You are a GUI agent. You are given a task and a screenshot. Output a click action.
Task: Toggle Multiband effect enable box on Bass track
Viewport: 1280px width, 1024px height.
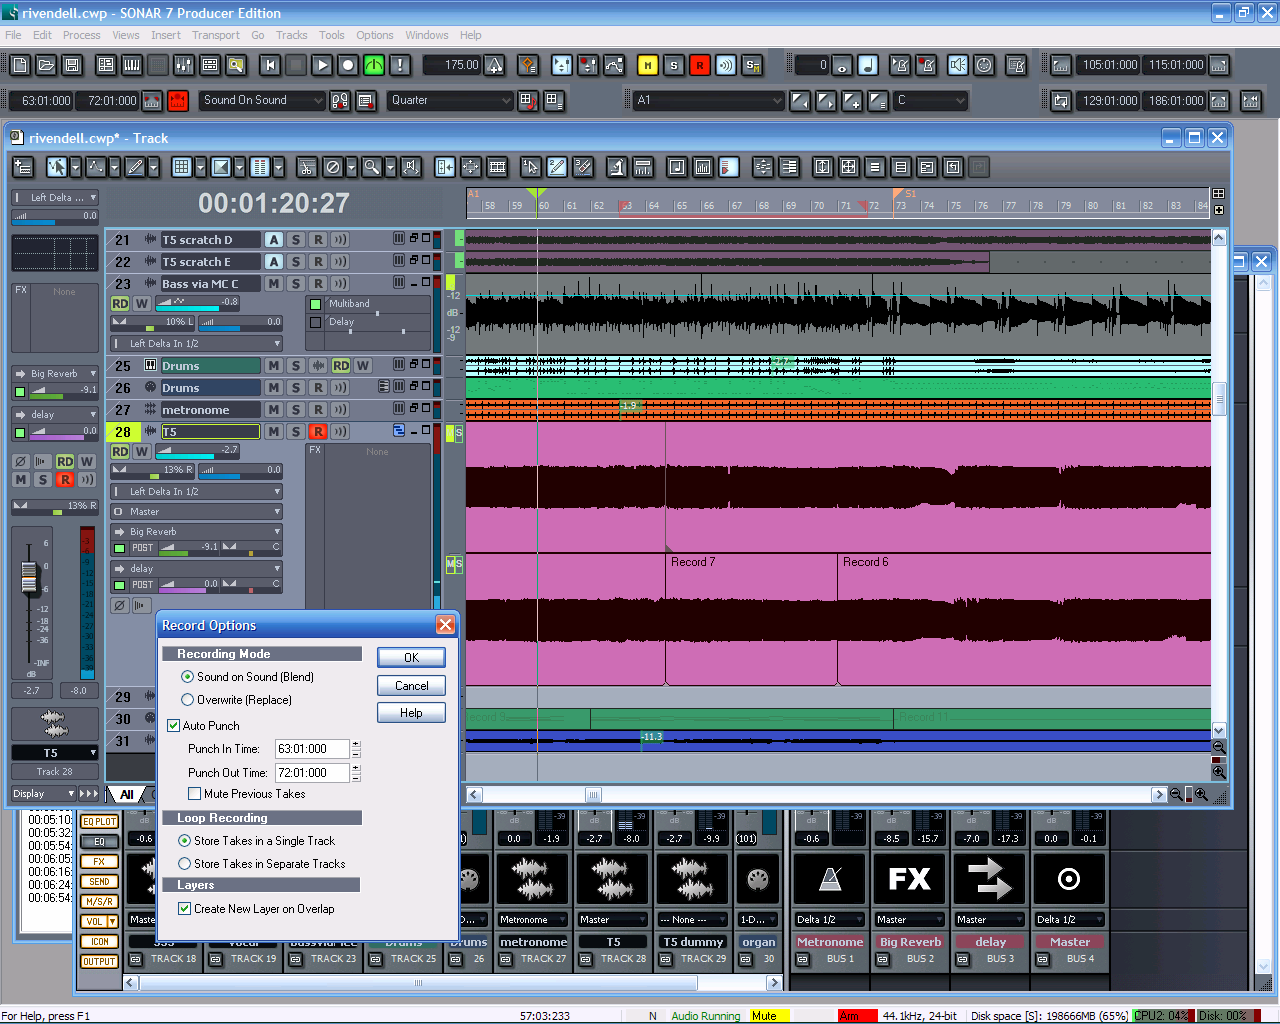point(315,304)
